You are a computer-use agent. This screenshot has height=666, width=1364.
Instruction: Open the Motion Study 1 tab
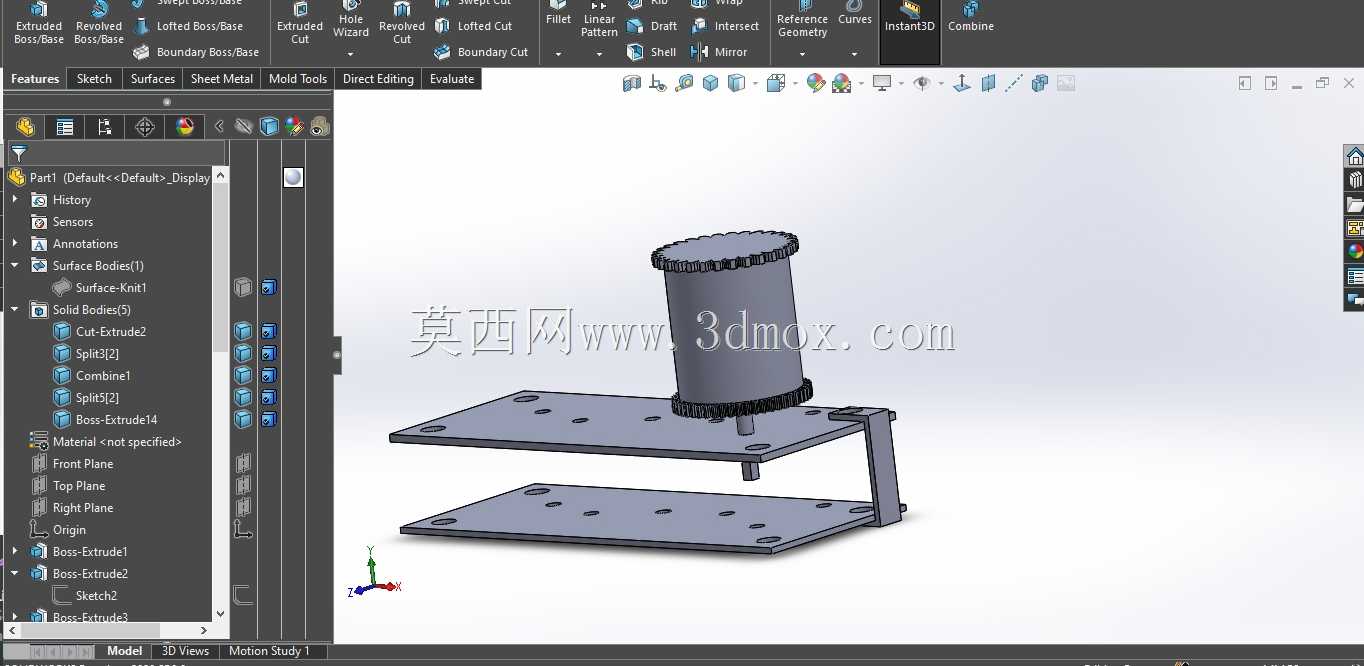[x=269, y=651]
